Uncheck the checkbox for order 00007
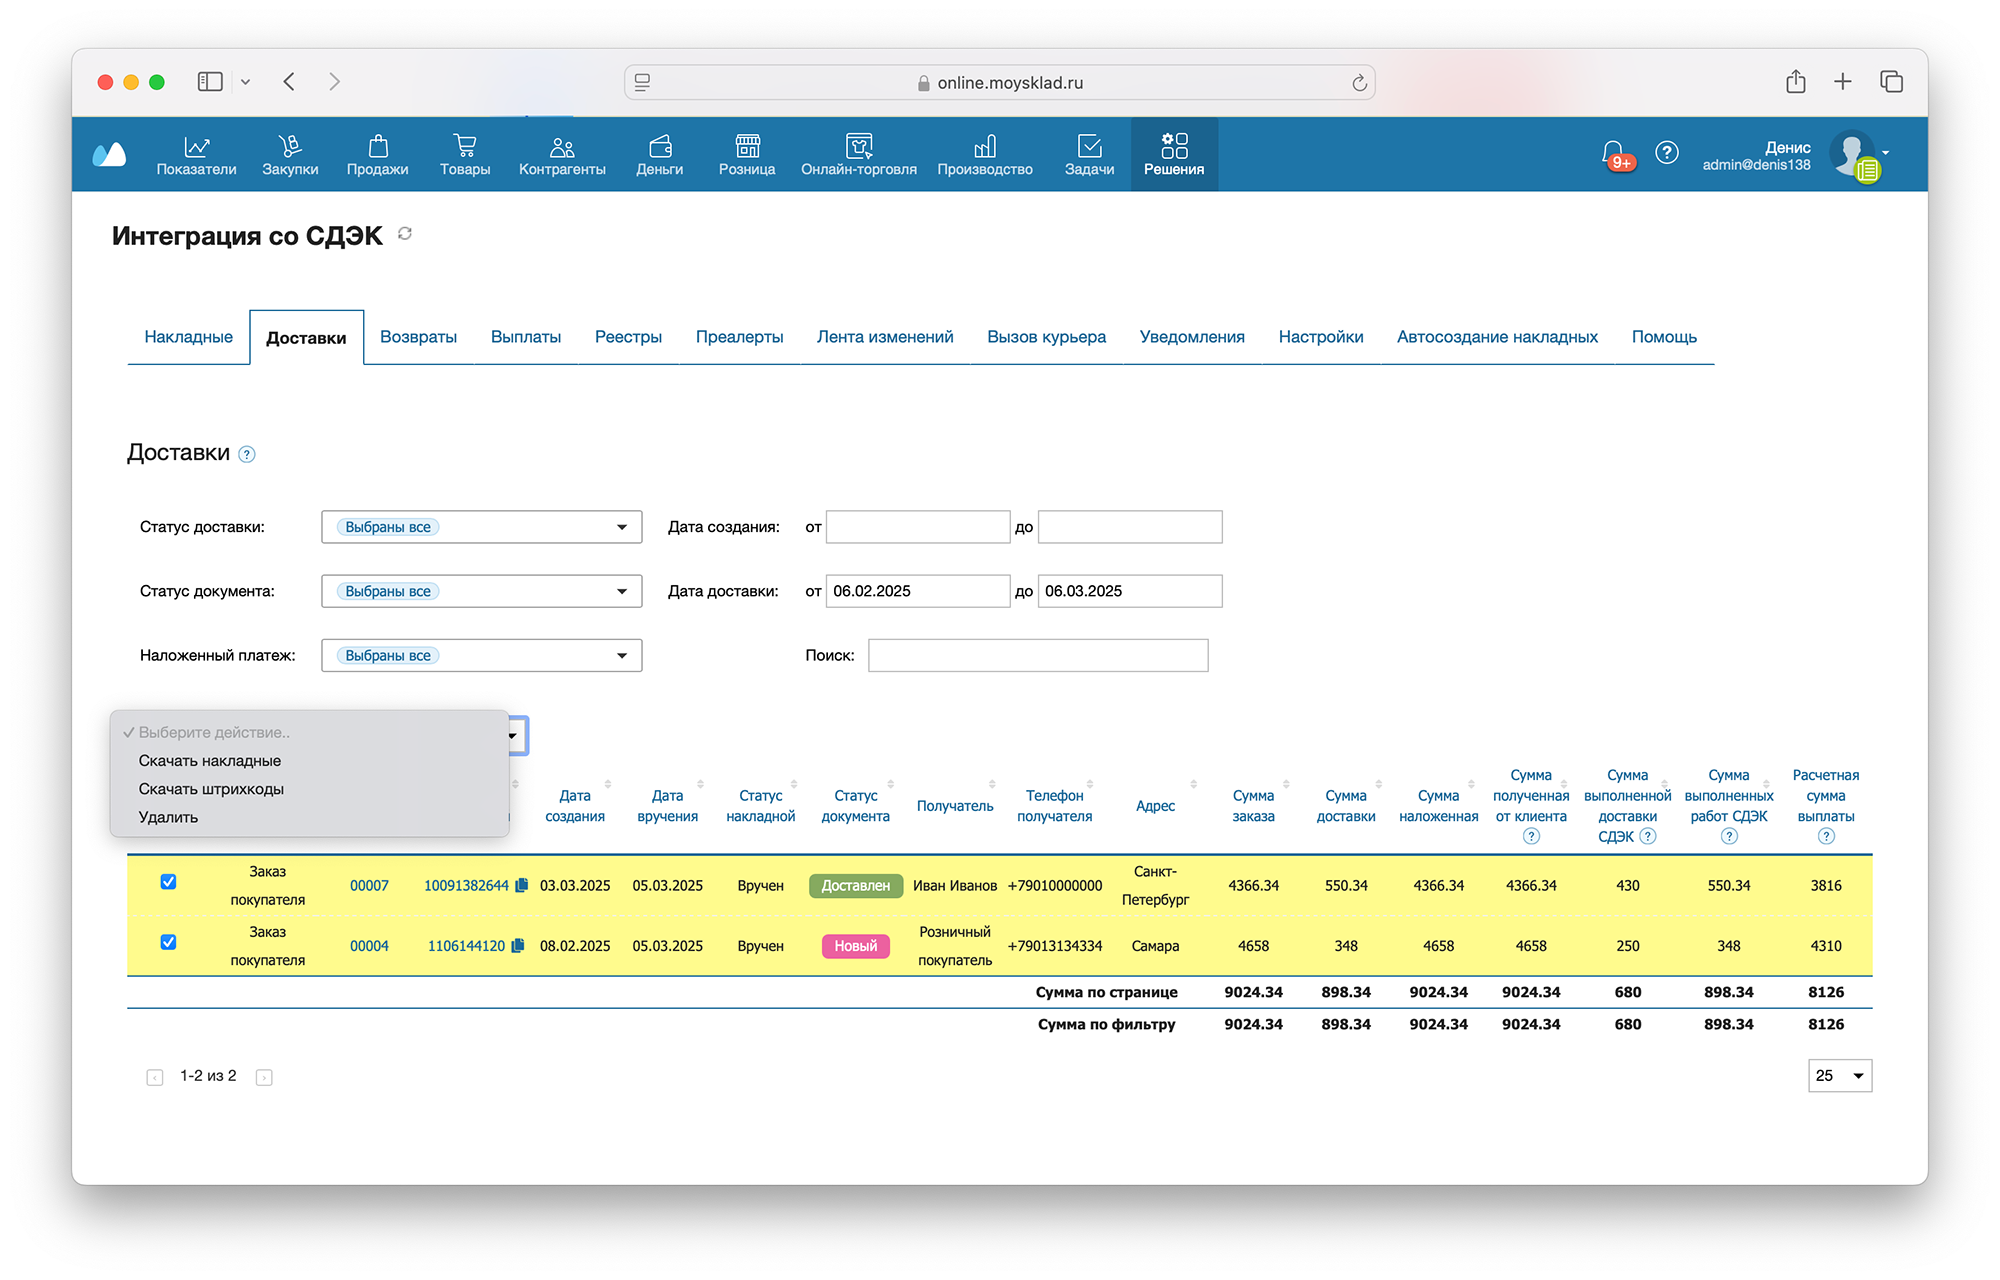This screenshot has height=1280, width=2000. tap(169, 882)
